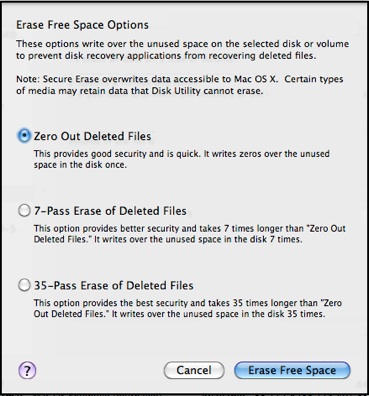Screen dimensions: 369x396
Task: Choose the 7-Pass Erase radio button
Action: [24, 211]
